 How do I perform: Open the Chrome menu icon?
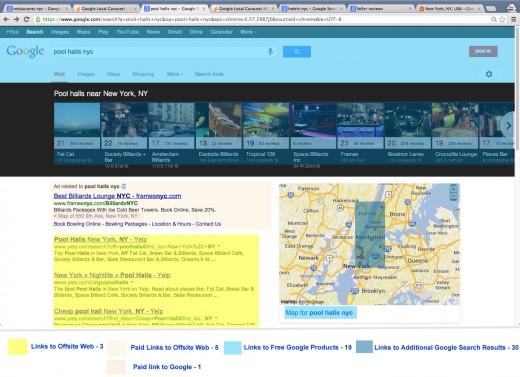coord(513,19)
